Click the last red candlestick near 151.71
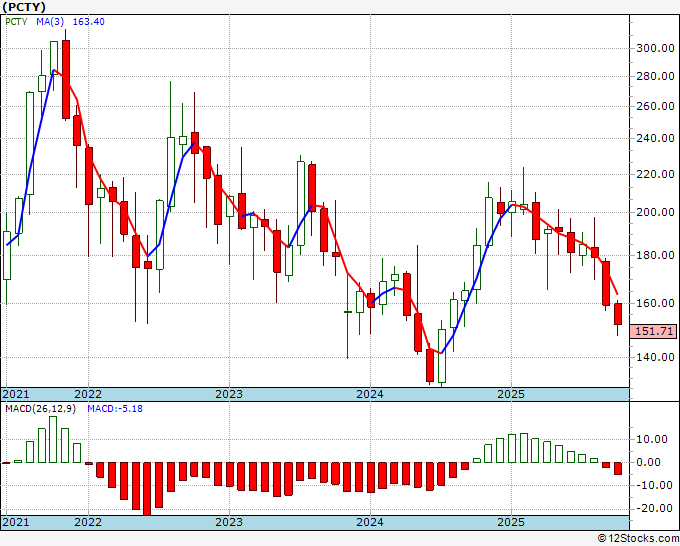The width and height of the screenshot is (680, 546). [x=618, y=314]
